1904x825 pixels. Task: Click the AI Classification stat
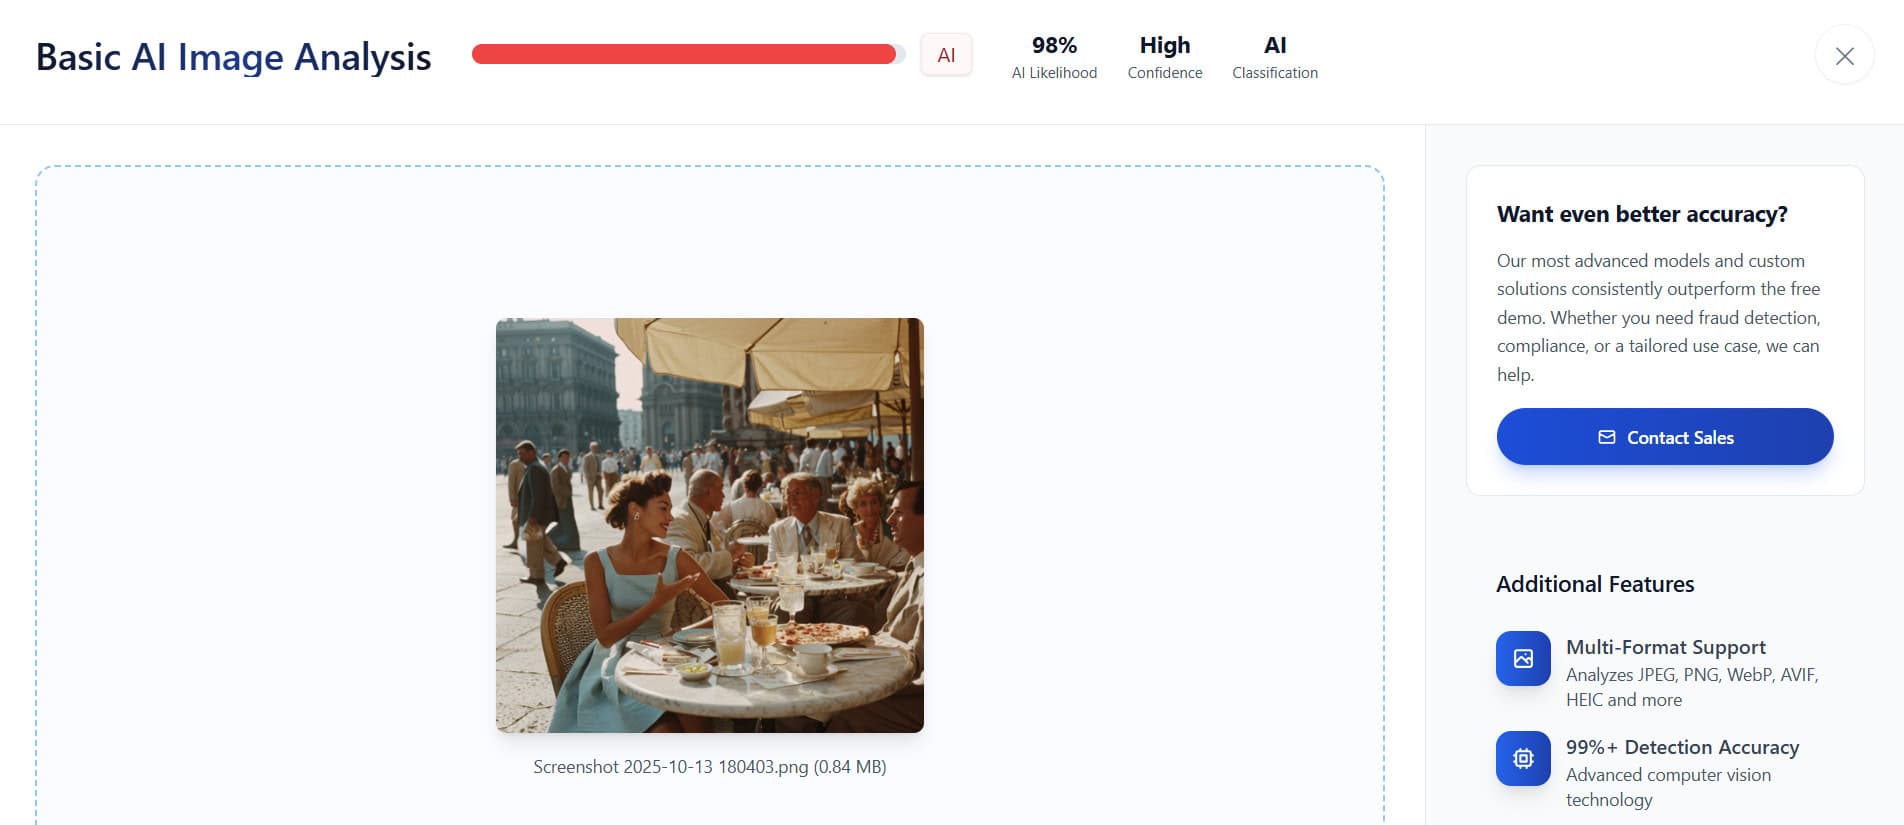pos(1275,57)
